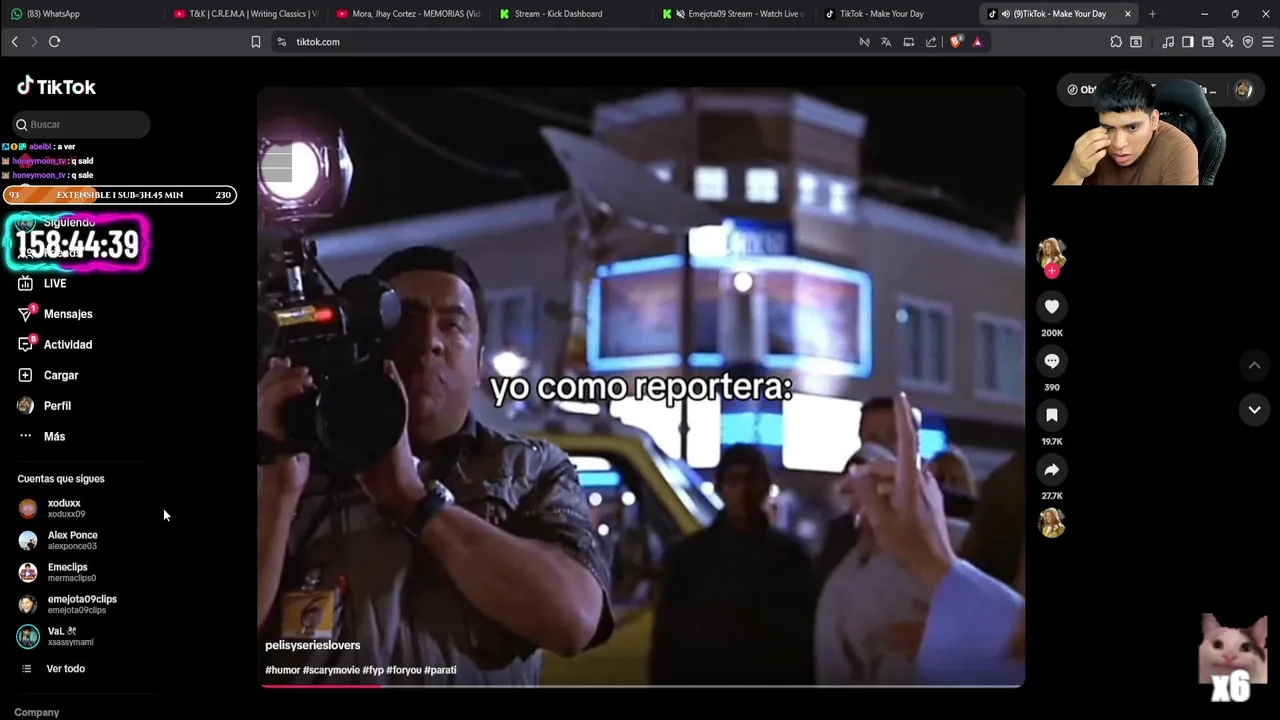The width and height of the screenshot is (1280, 720).
Task: Go to next video down arrow
Action: tap(1254, 409)
